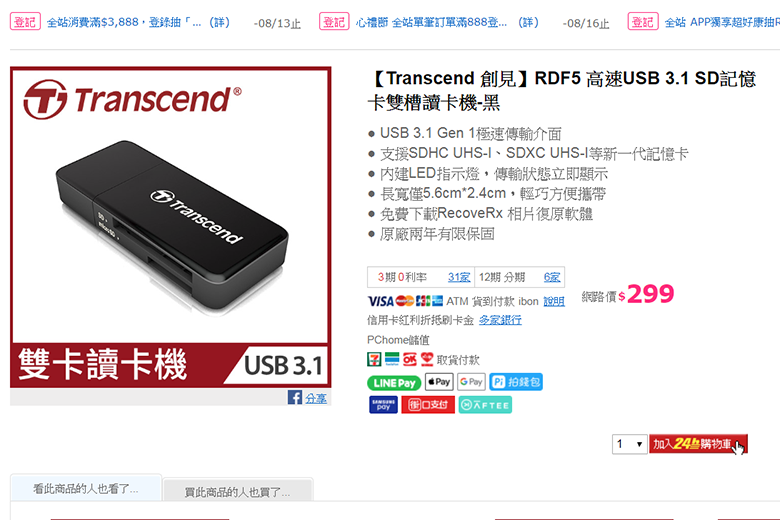Open the 說明 payment explanation link
This screenshot has width=780, height=520.
pos(554,302)
